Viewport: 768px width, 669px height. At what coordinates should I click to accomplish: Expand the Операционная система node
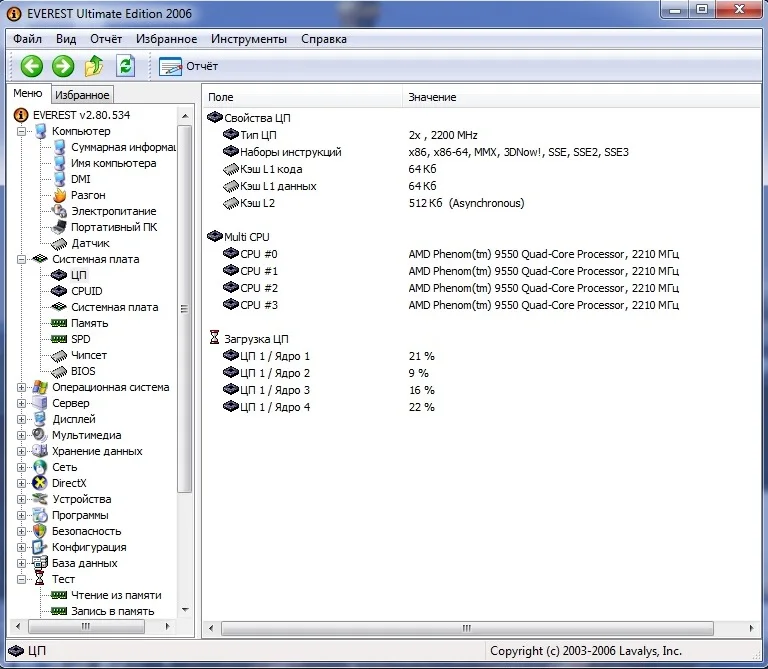(x=21, y=387)
